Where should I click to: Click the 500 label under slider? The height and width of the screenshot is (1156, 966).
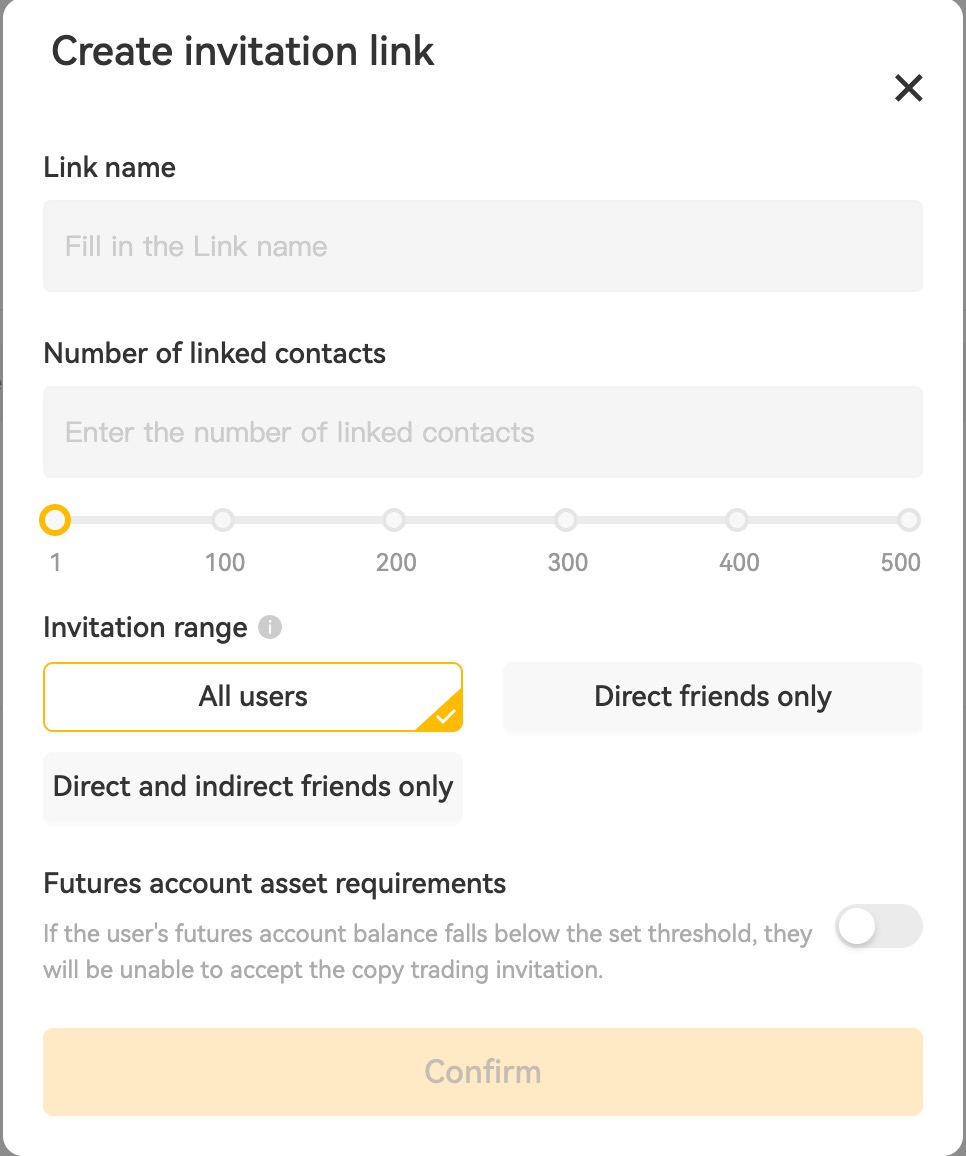pyautogui.click(x=900, y=562)
